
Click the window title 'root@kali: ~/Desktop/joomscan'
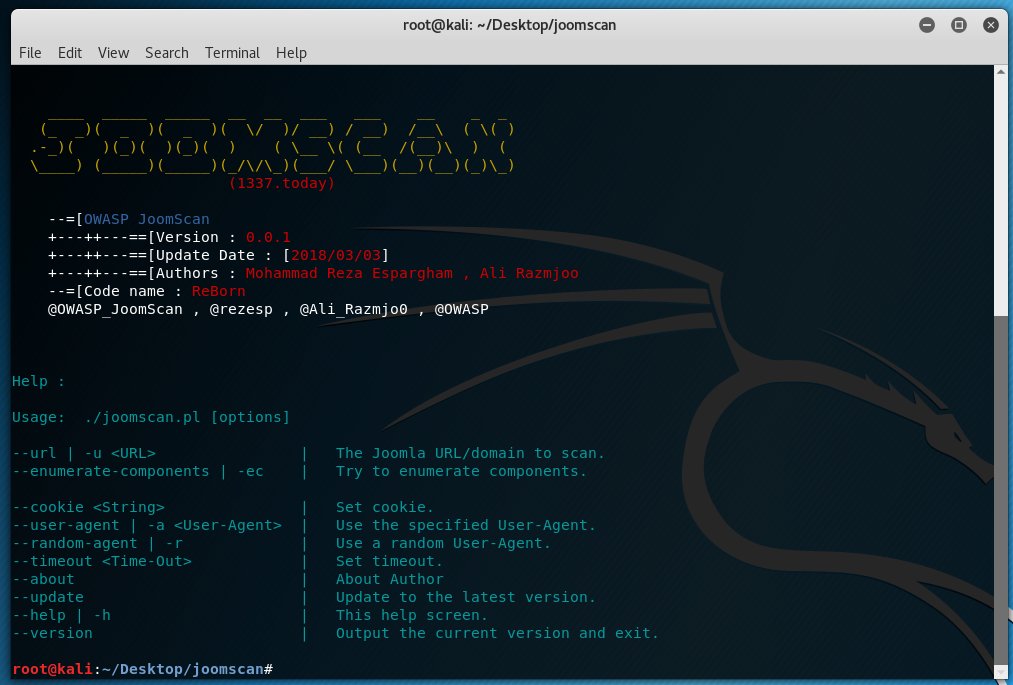click(509, 25)
